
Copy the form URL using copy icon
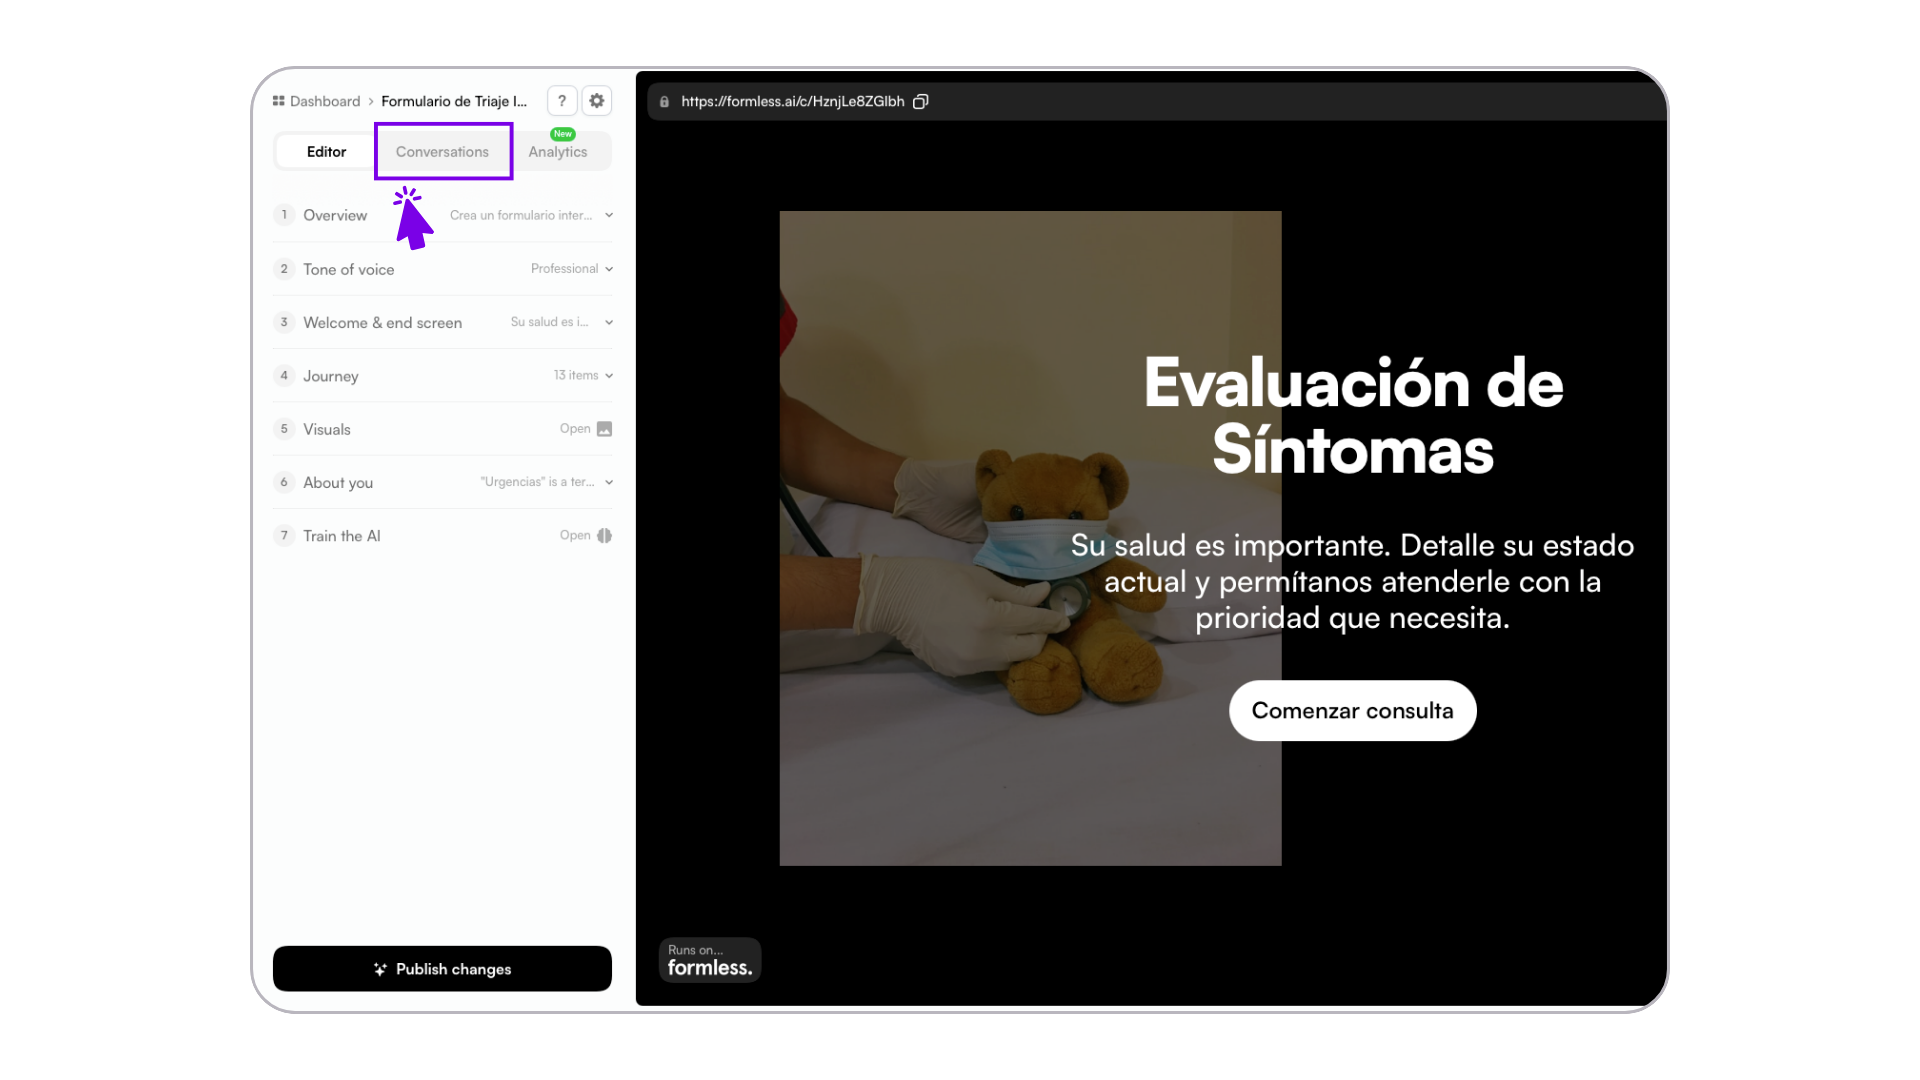(921, 101)
